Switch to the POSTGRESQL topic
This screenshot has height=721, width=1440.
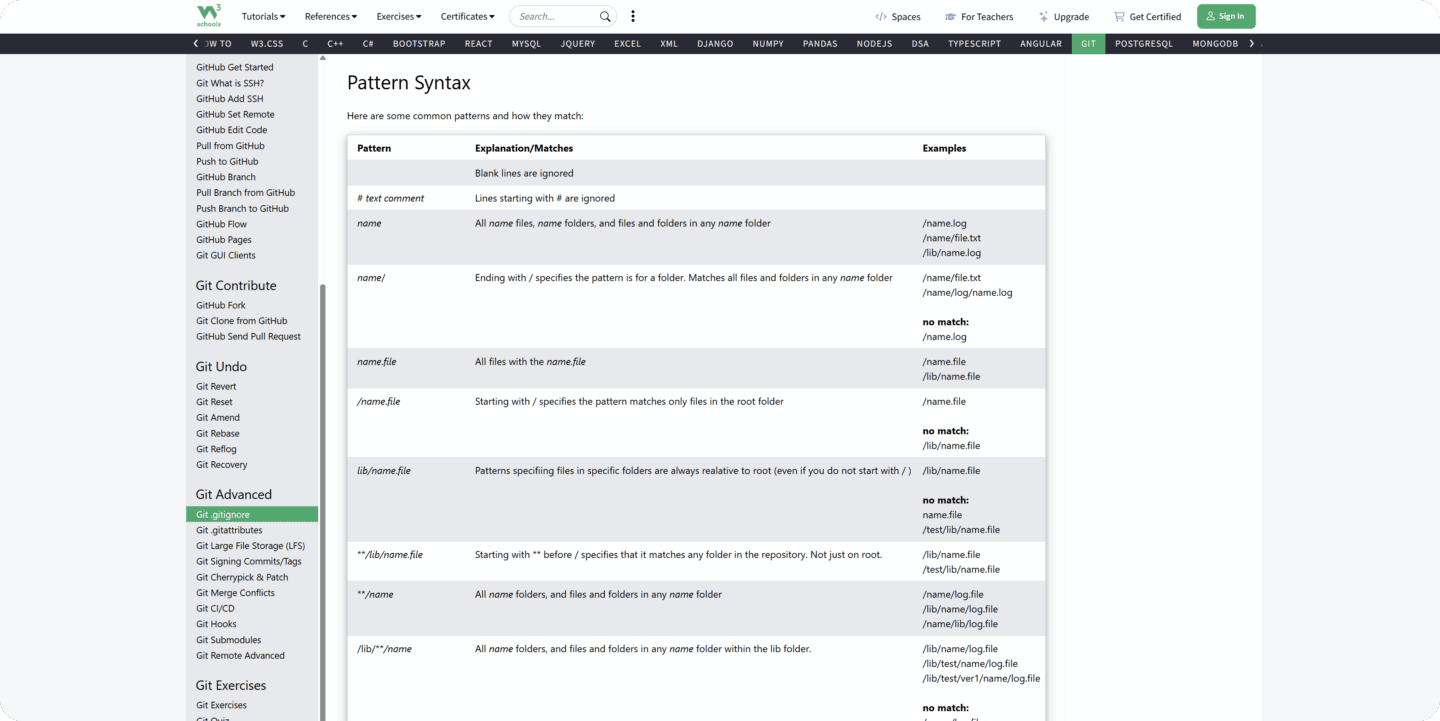point(1144,44)
